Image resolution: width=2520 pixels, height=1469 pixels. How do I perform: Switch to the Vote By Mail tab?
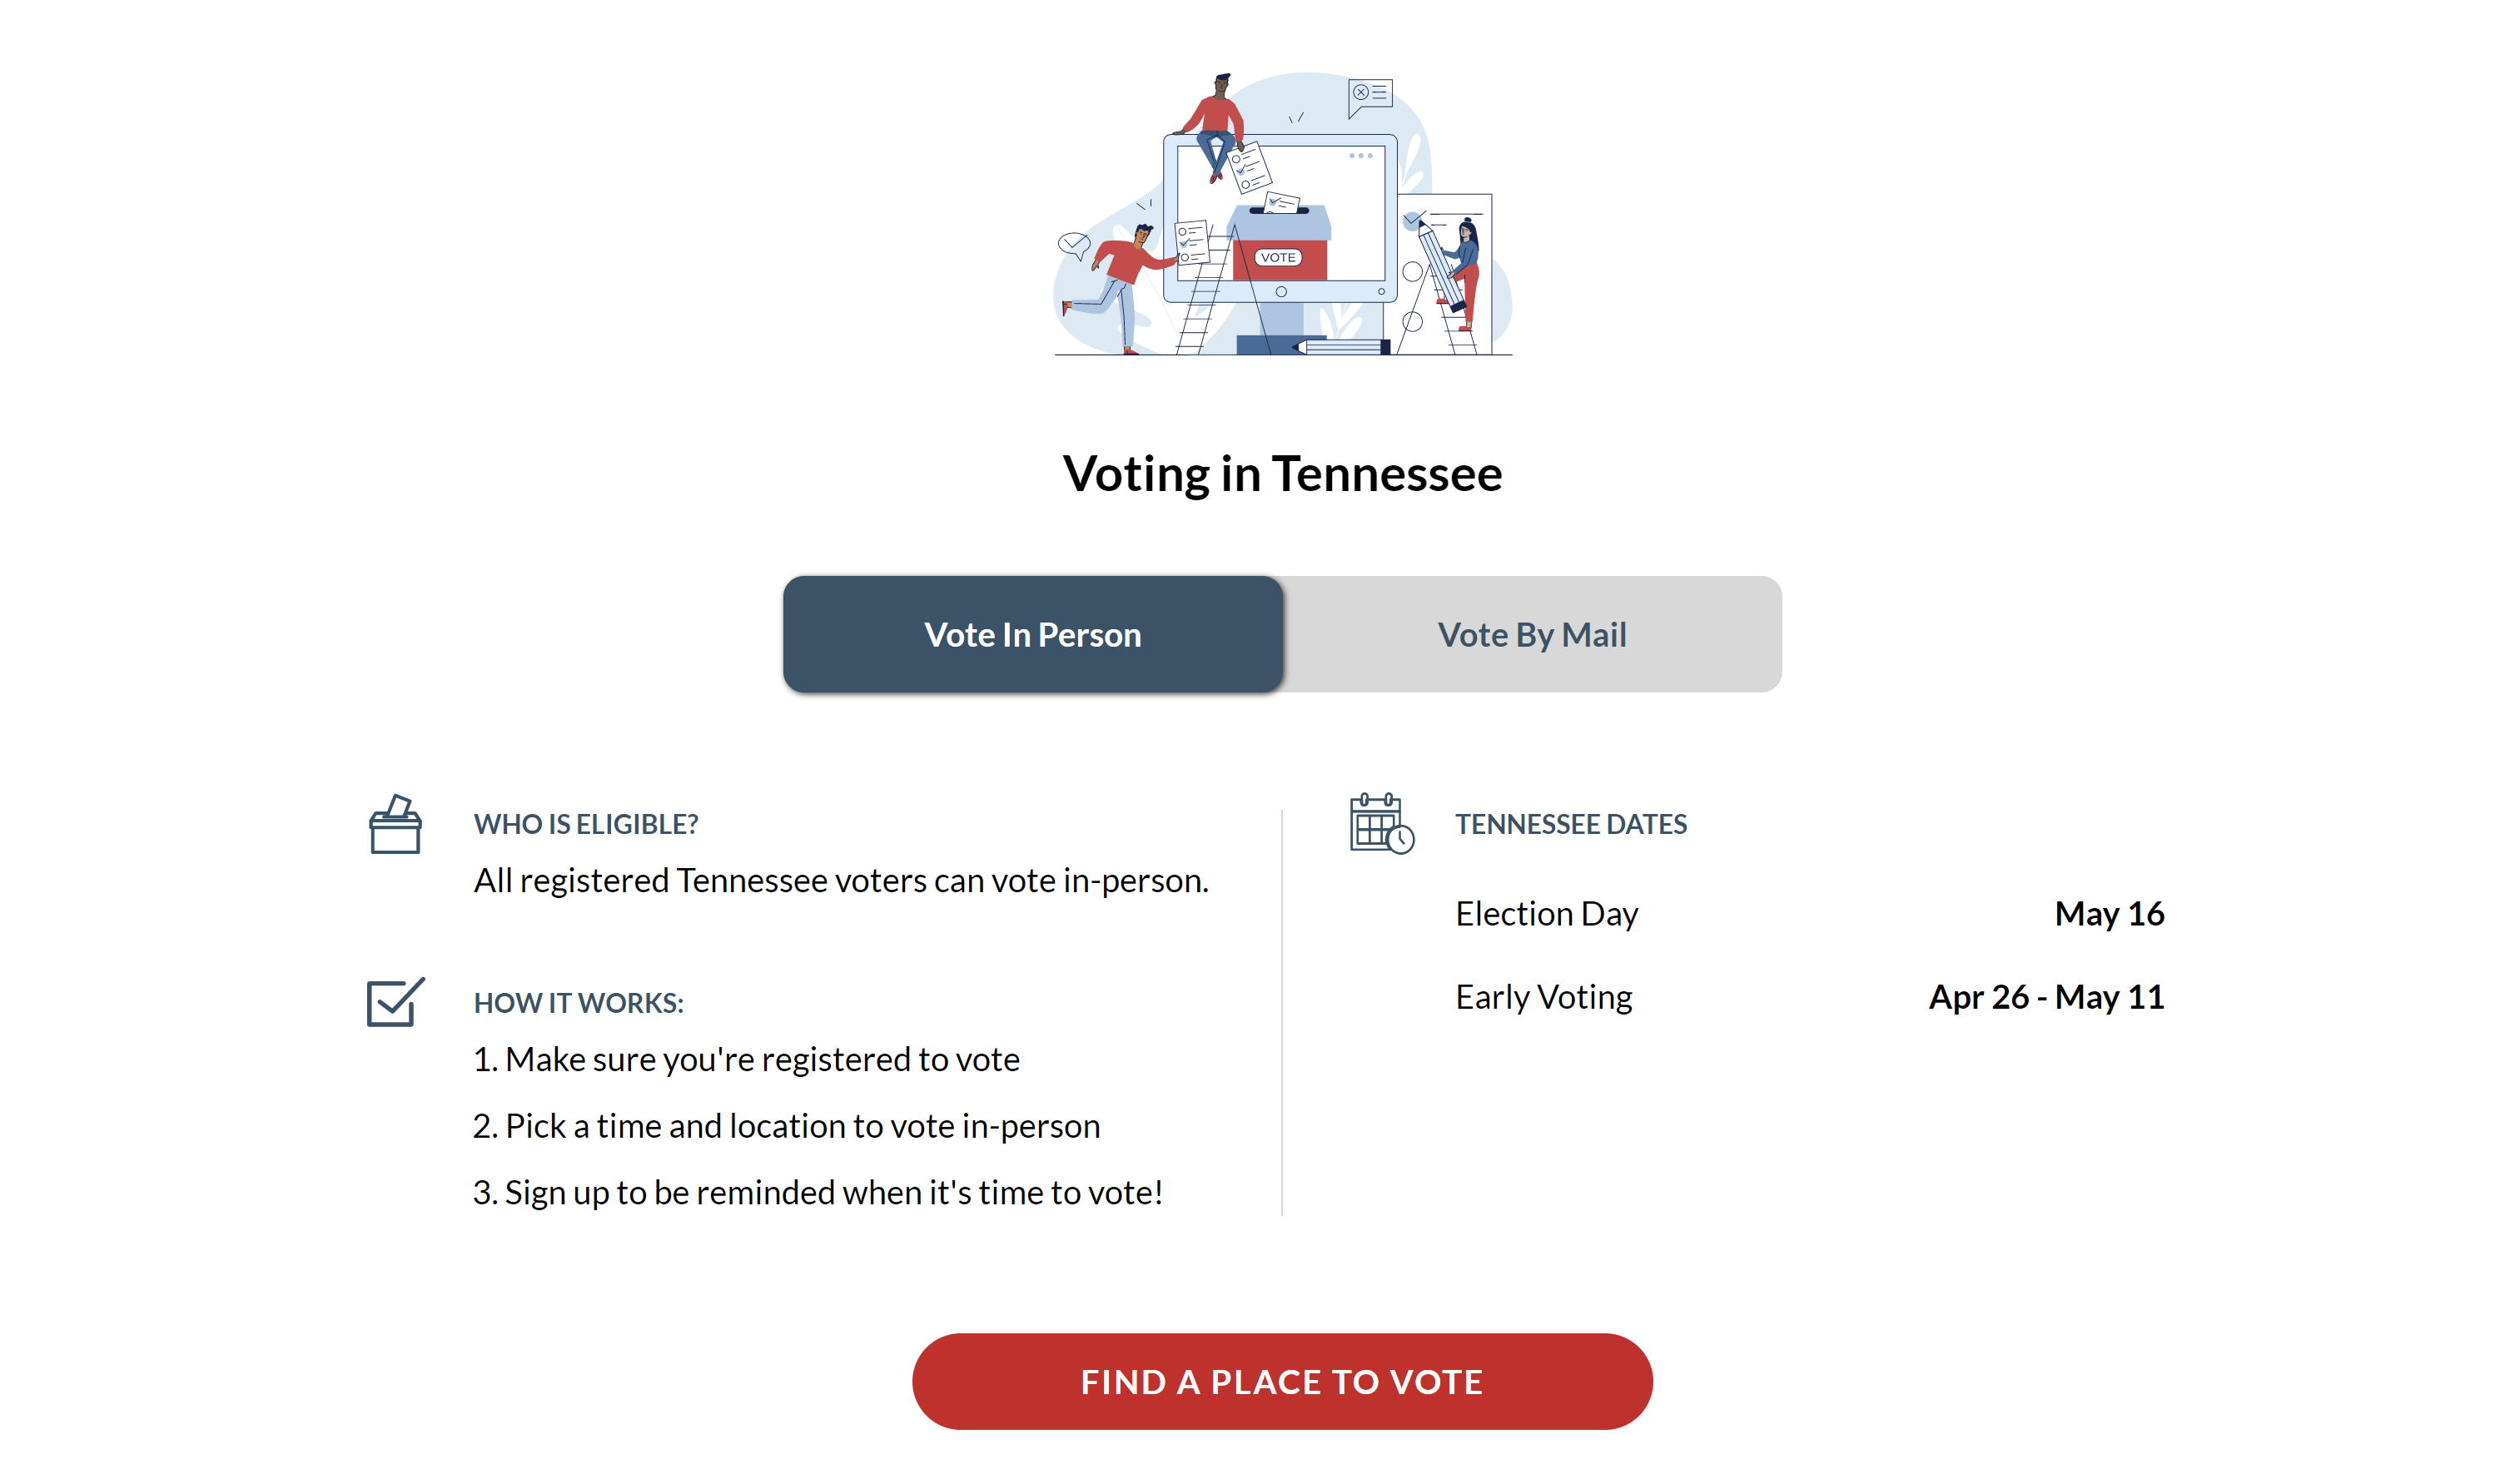click(x=1532, y=634)
